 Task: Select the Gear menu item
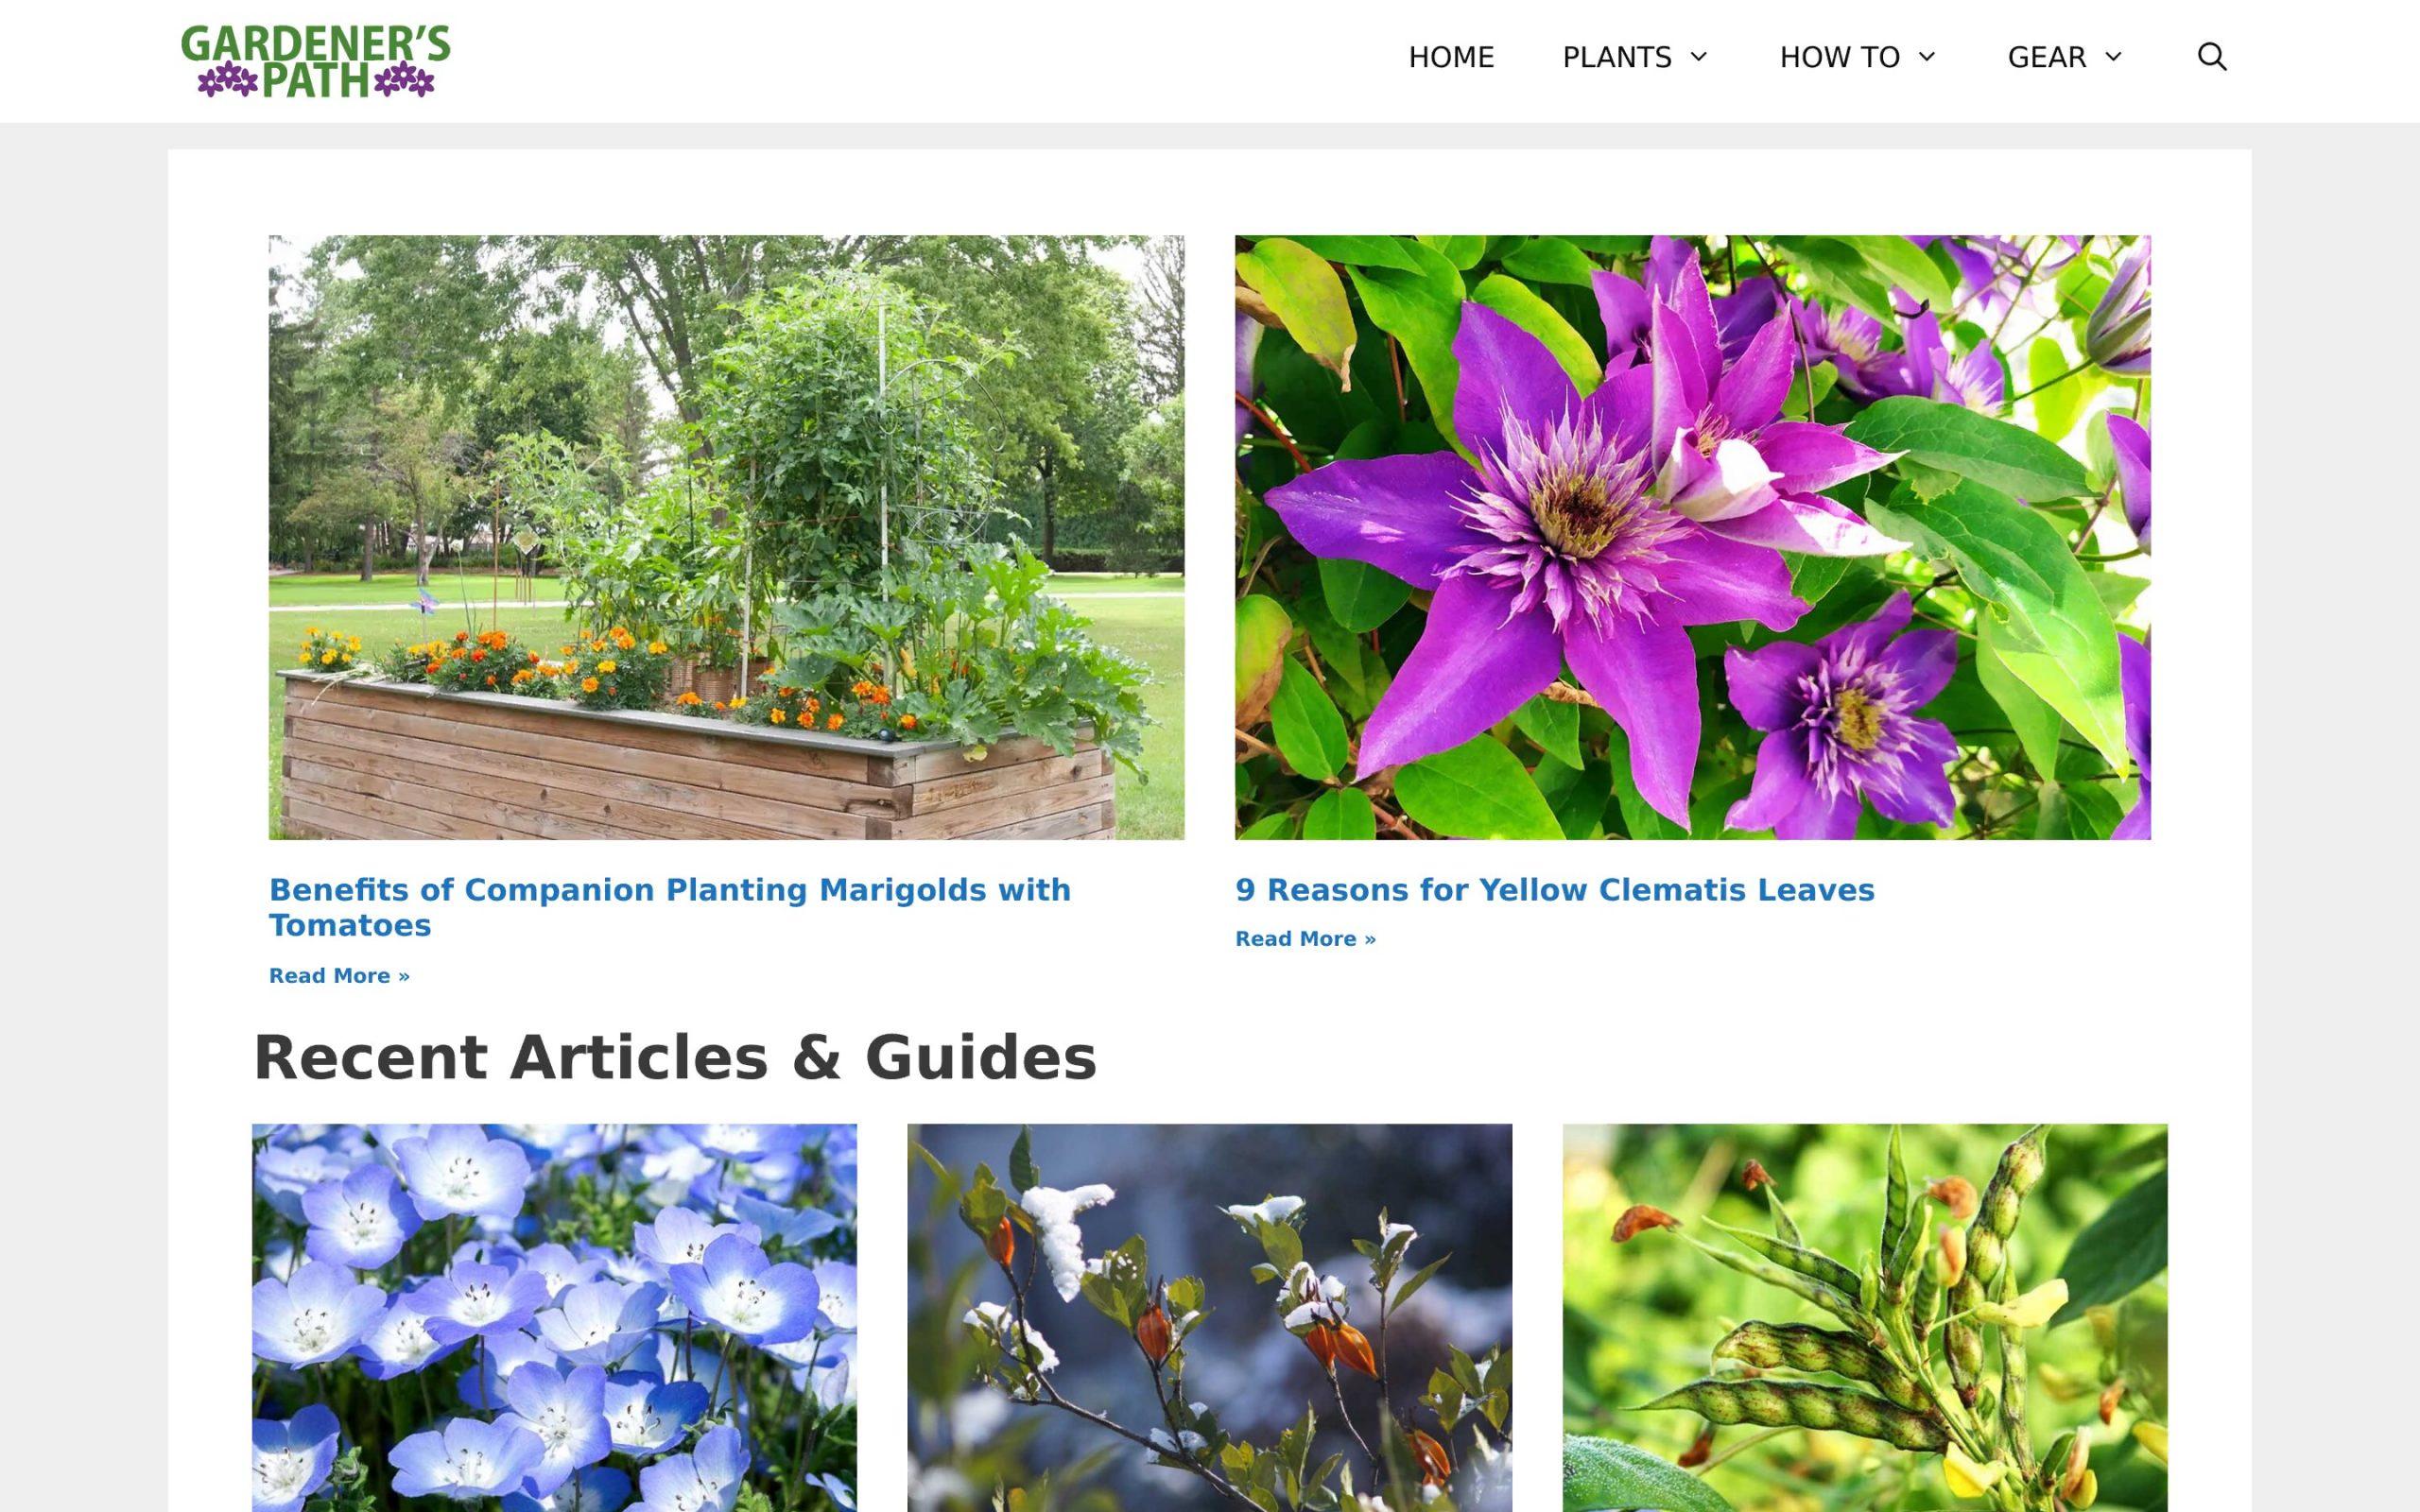point(2046,58)
